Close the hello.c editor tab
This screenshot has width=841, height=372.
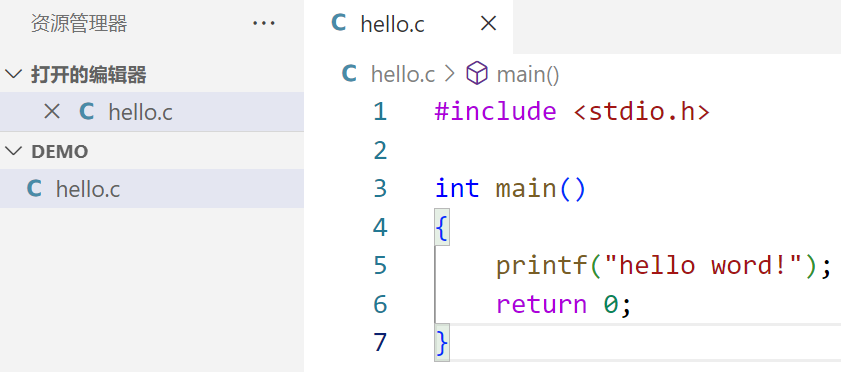coord(488,24)
